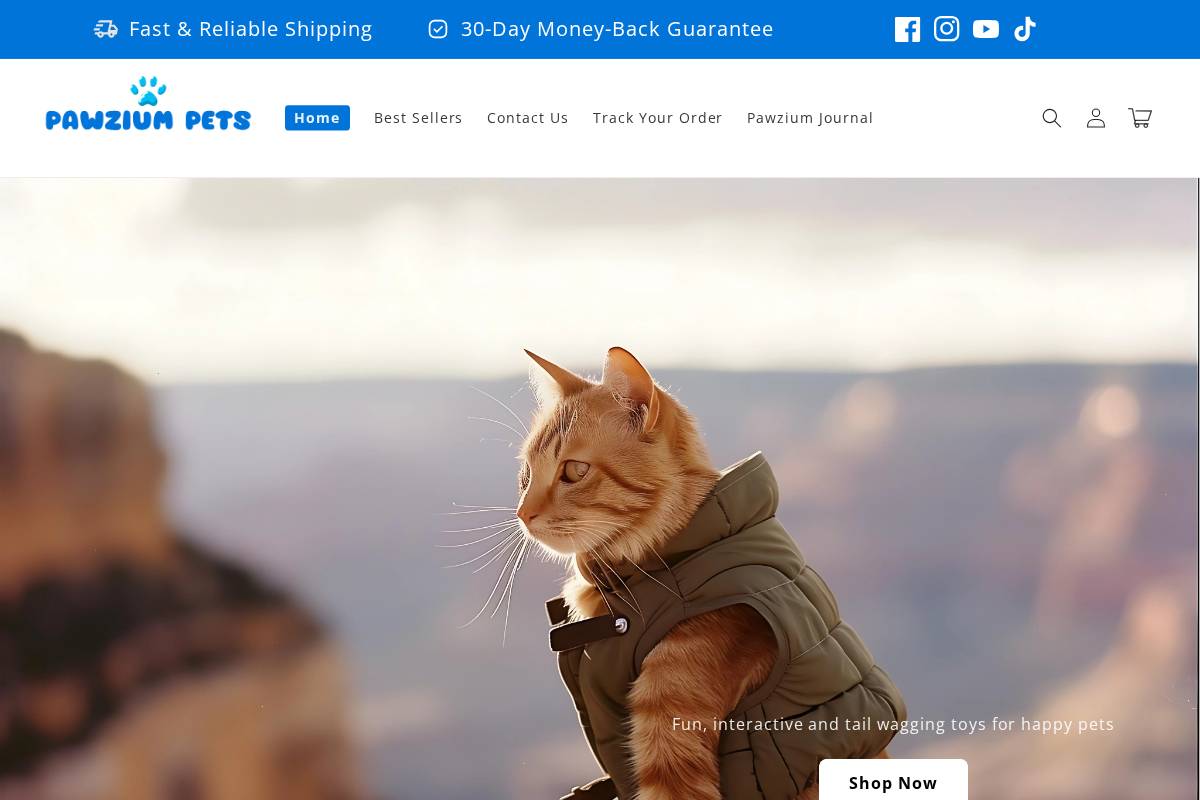Click the Fast & Reliable Shipping banner text
The height and width of the screenshot is (800, 1200).
coord(250,29)
